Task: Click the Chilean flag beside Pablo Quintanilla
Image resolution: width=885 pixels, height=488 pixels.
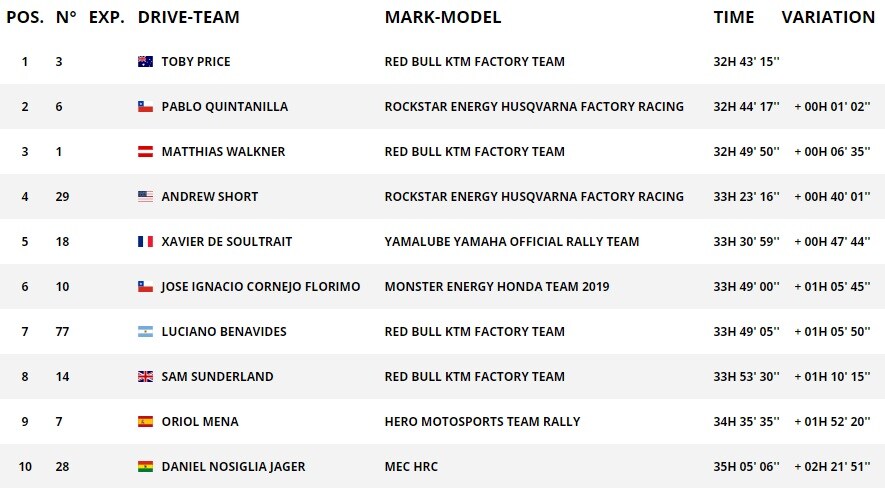Action: click(x=145, y=106)
